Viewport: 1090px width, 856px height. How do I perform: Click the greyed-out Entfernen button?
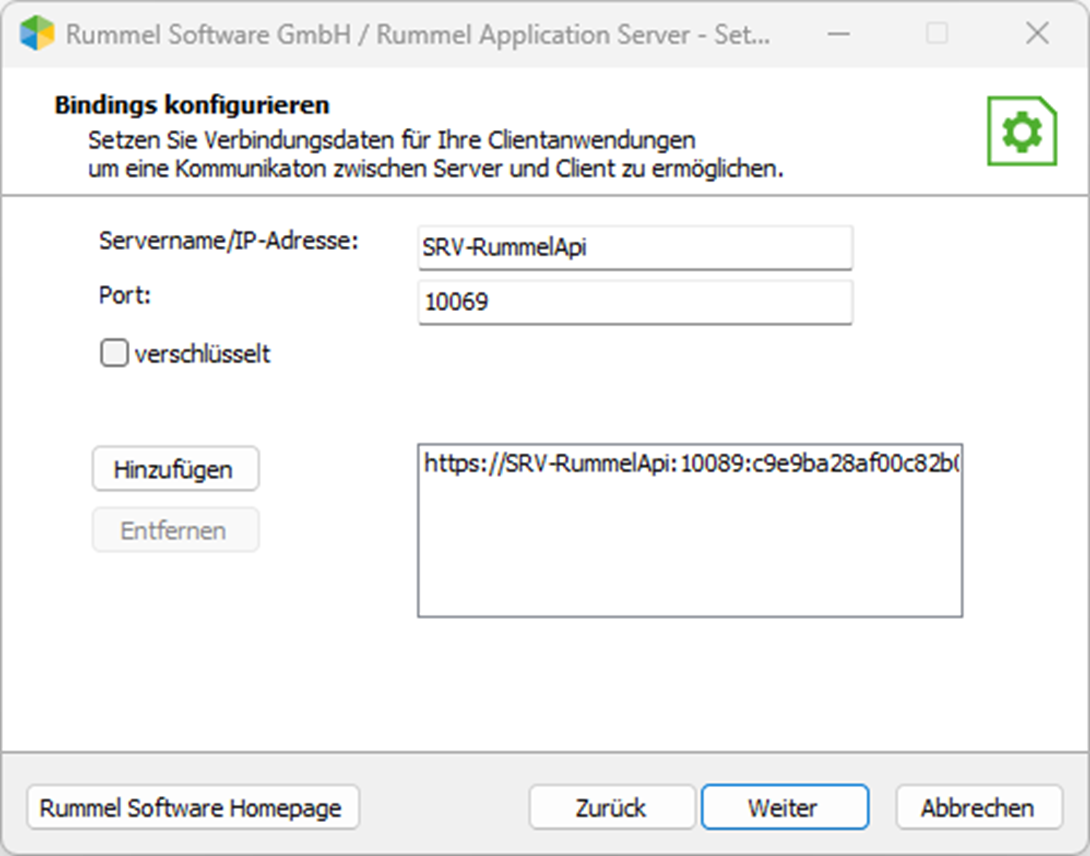175,530
